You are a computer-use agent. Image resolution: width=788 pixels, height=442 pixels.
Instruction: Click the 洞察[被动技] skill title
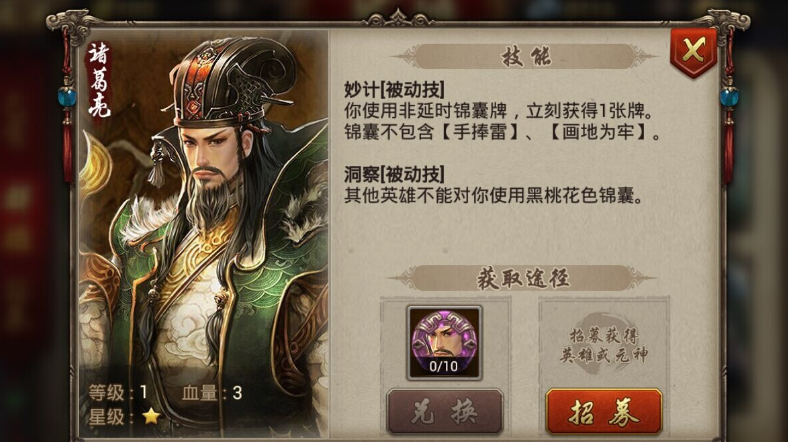[395, 174]
